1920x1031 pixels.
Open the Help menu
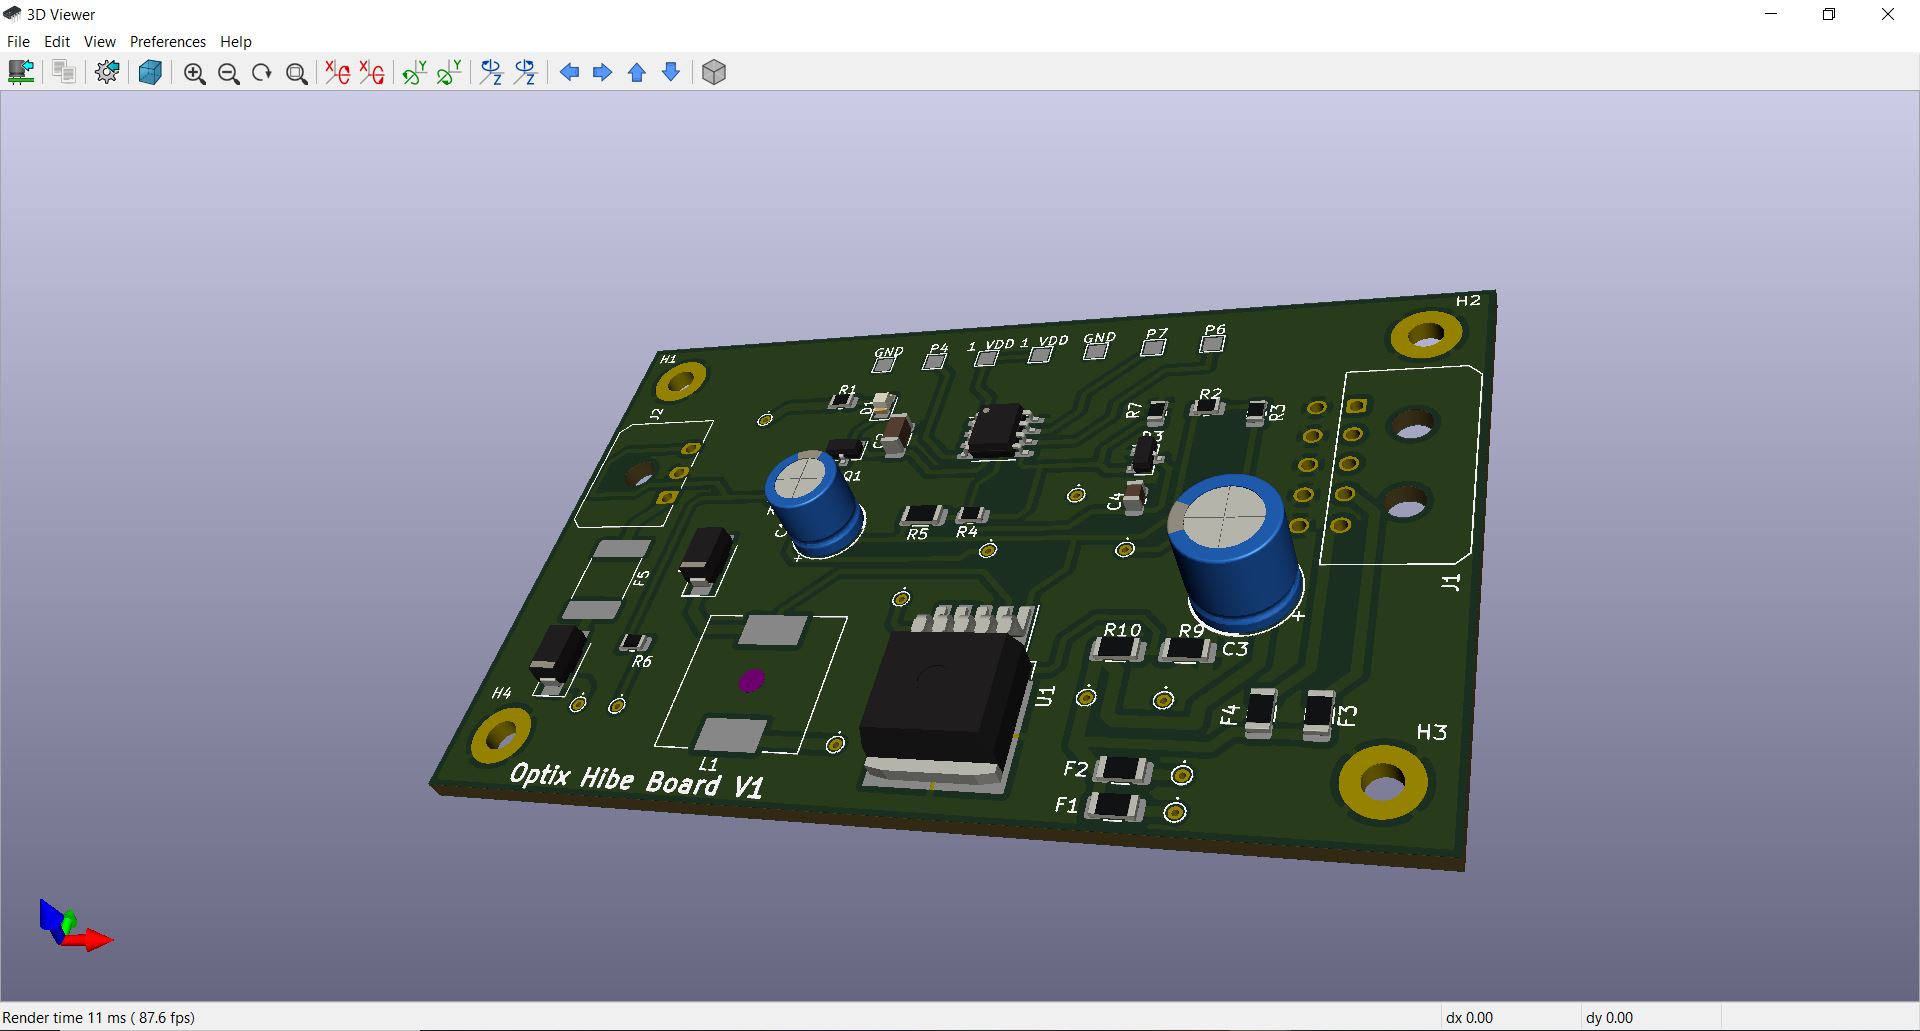pyautogui.click(x=236, y=41)
